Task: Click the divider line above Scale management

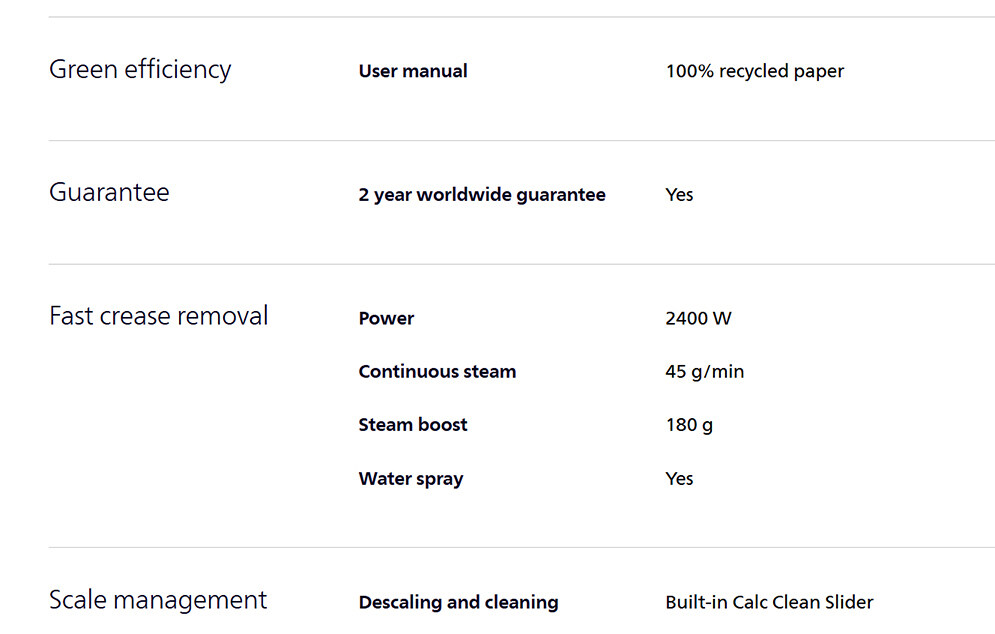Action: pos(520,547)
